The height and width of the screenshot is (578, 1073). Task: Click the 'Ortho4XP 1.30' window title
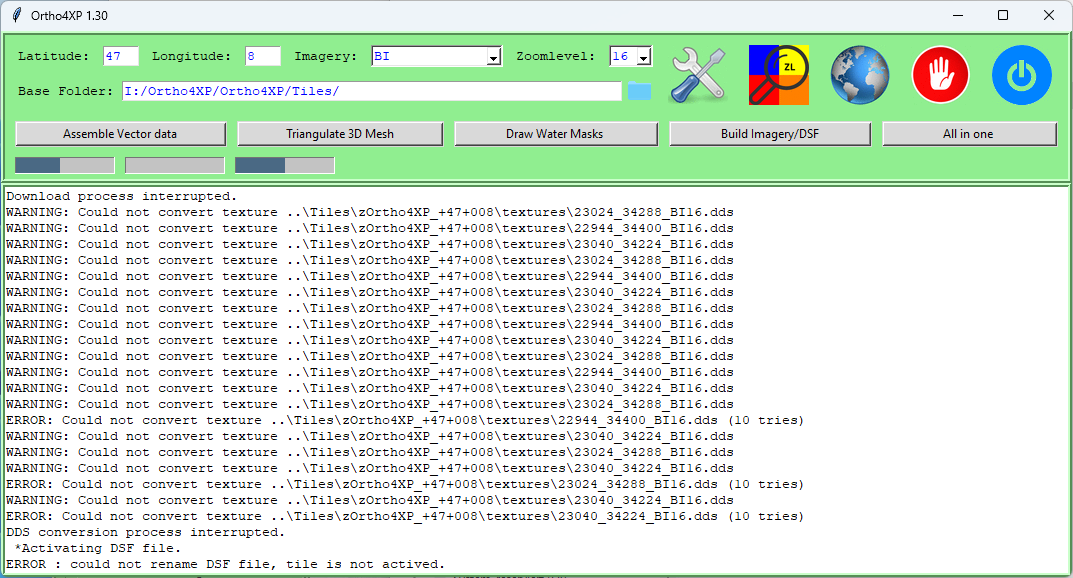(x=69, y=15)
